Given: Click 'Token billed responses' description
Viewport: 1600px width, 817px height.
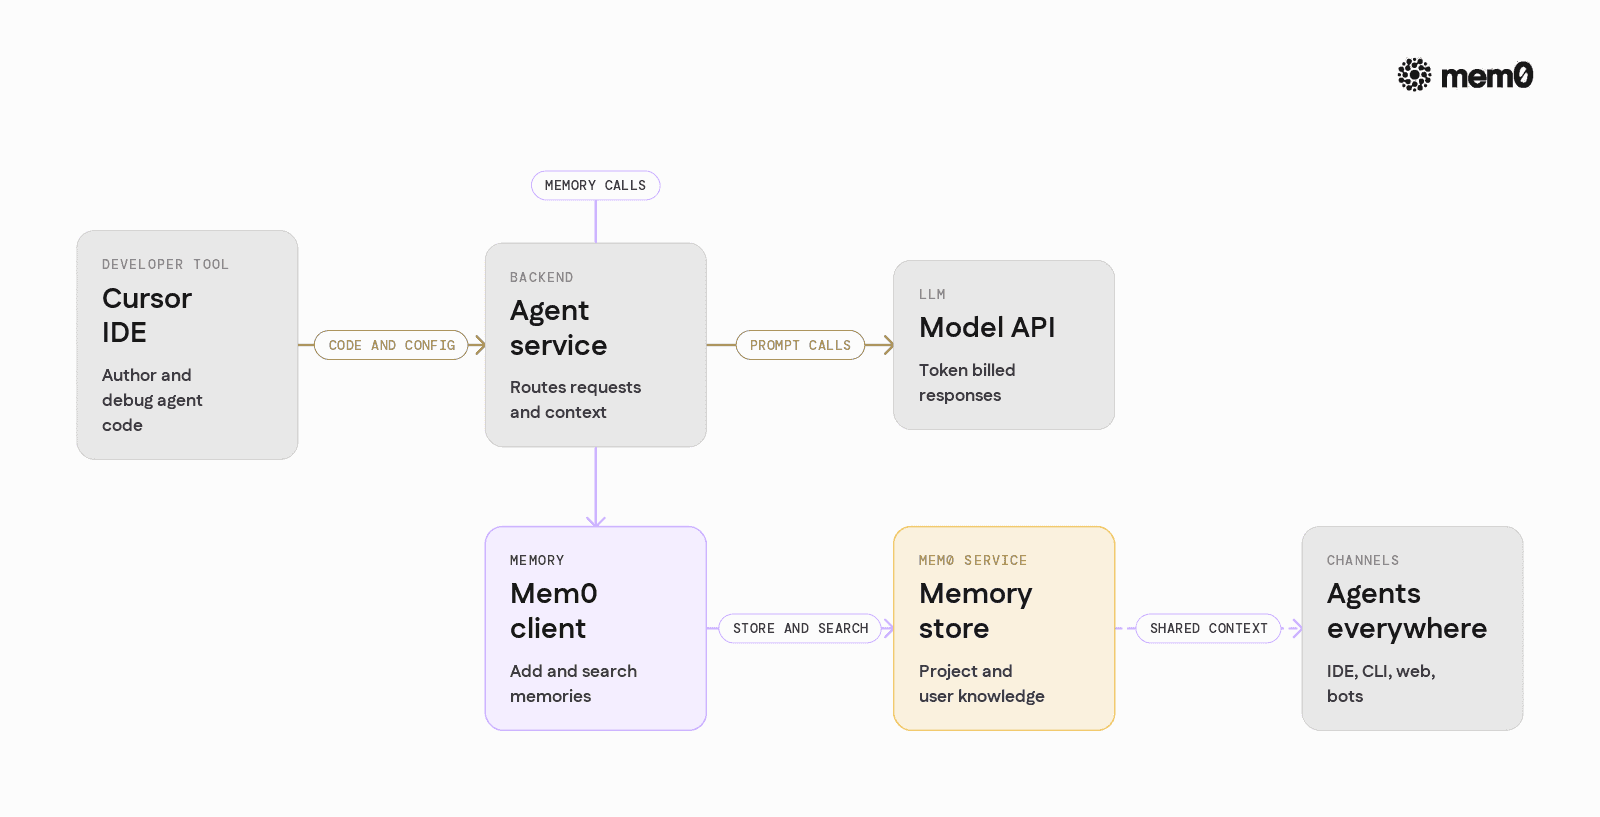Looking at the screenshot, I should 967,382.
